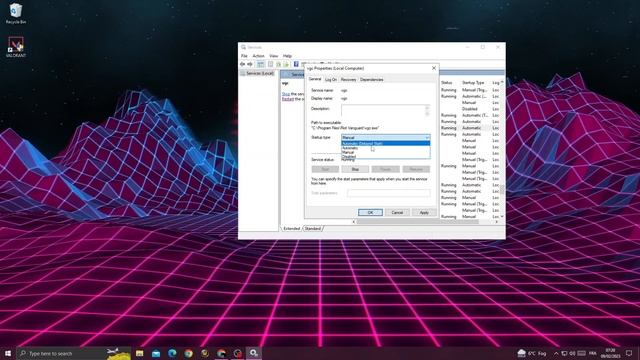Switch to the Recovery tab
640x360 pixels.
pyautogui.click(x=348, y=80)
